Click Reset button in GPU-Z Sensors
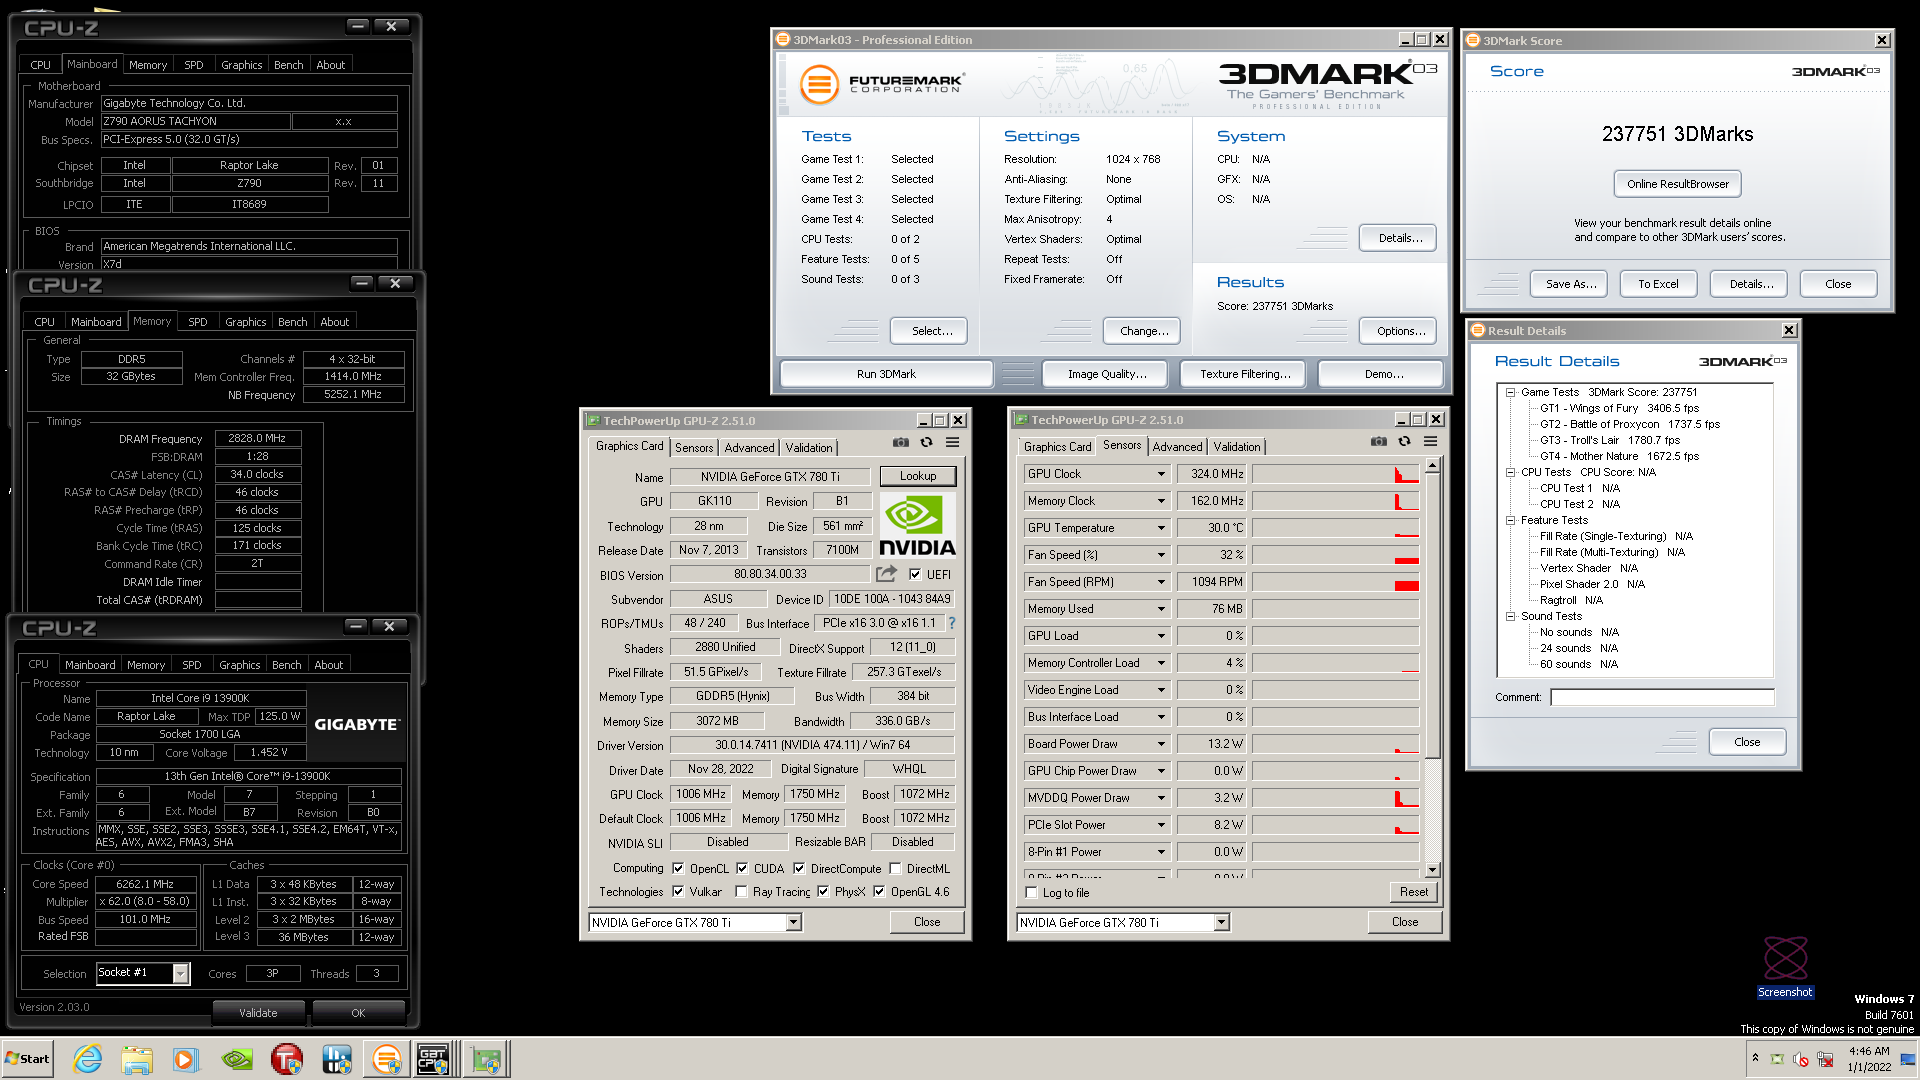1920x1080 pixels. (x=1413, y=892)
